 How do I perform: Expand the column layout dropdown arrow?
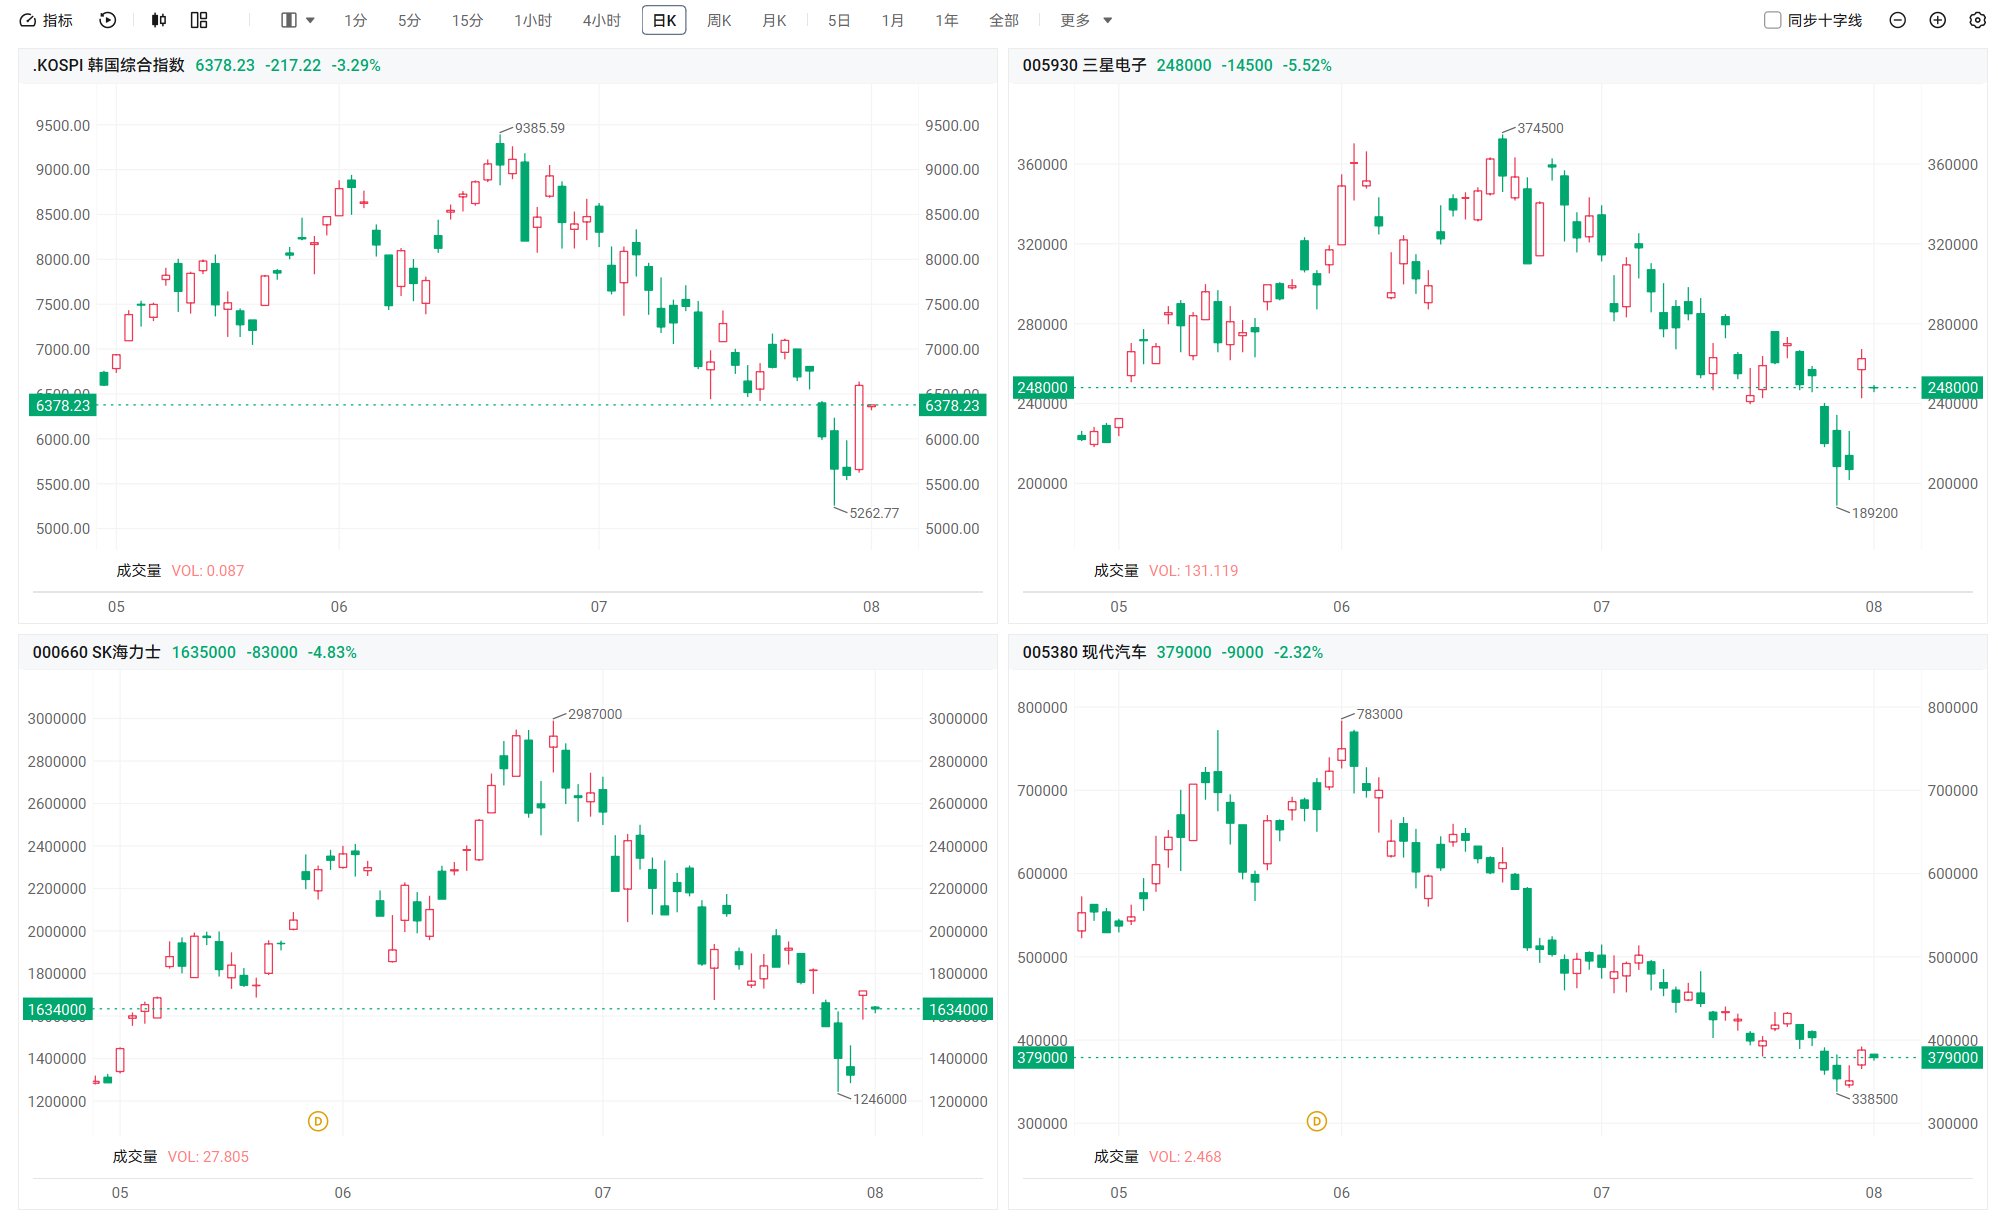pyautogui.click(x=310, y=20)
